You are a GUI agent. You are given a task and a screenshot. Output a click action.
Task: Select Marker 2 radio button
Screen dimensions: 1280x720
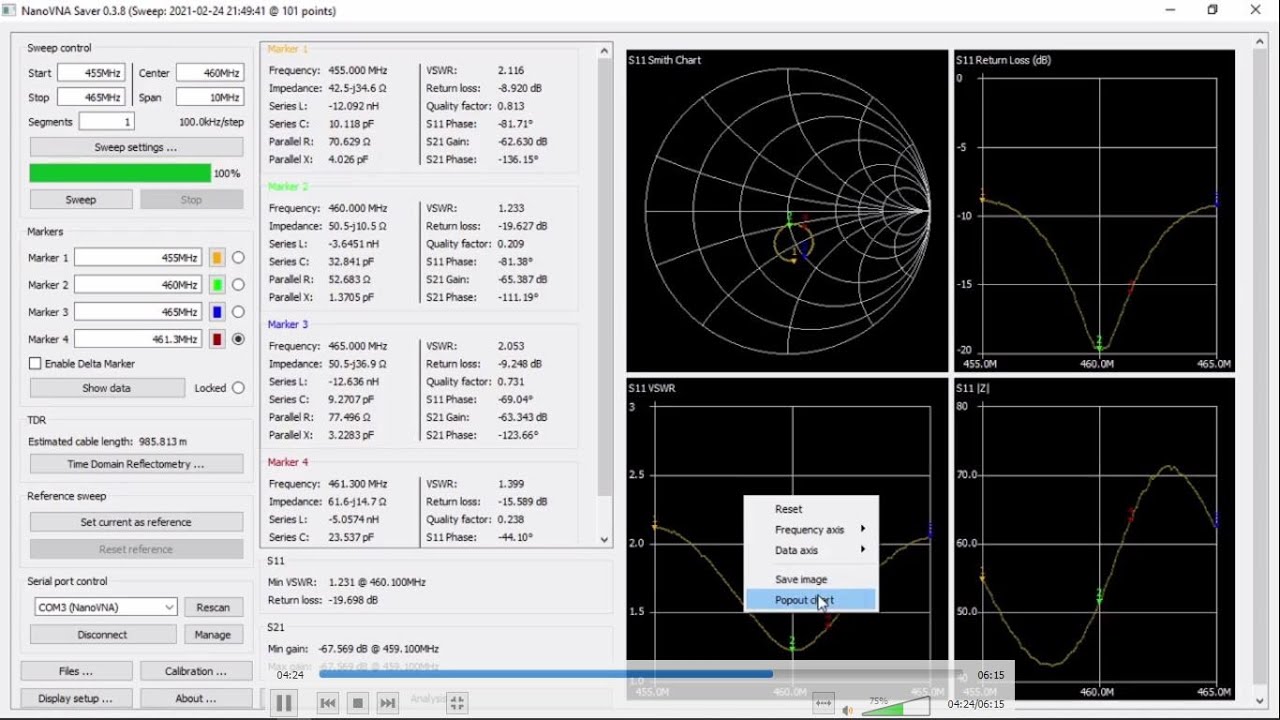coord(238,285)
